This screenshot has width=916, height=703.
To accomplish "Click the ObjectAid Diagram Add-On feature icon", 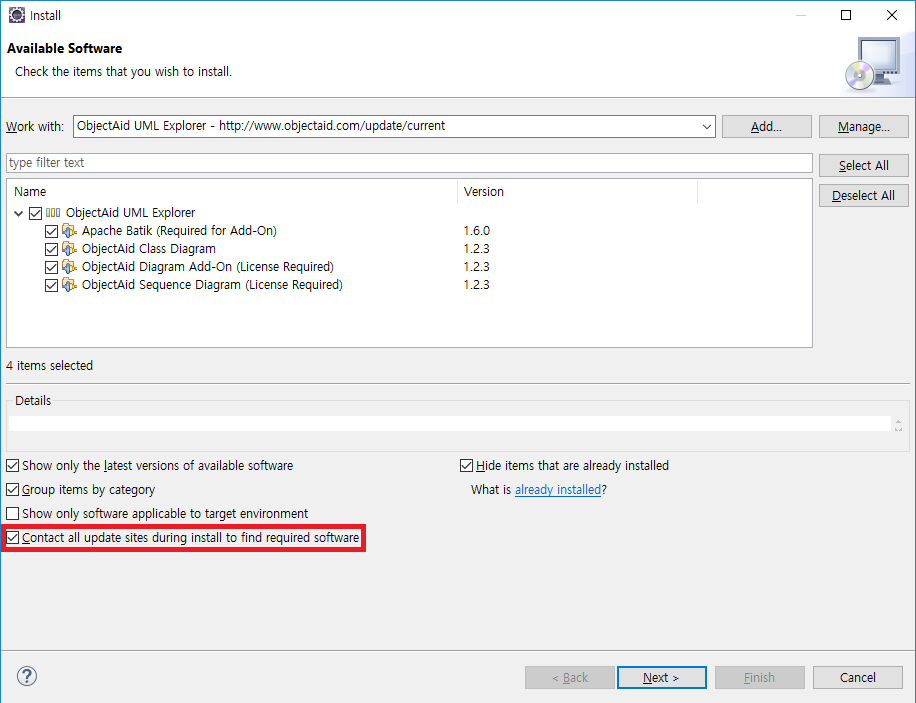I will (x=69, y=267).
